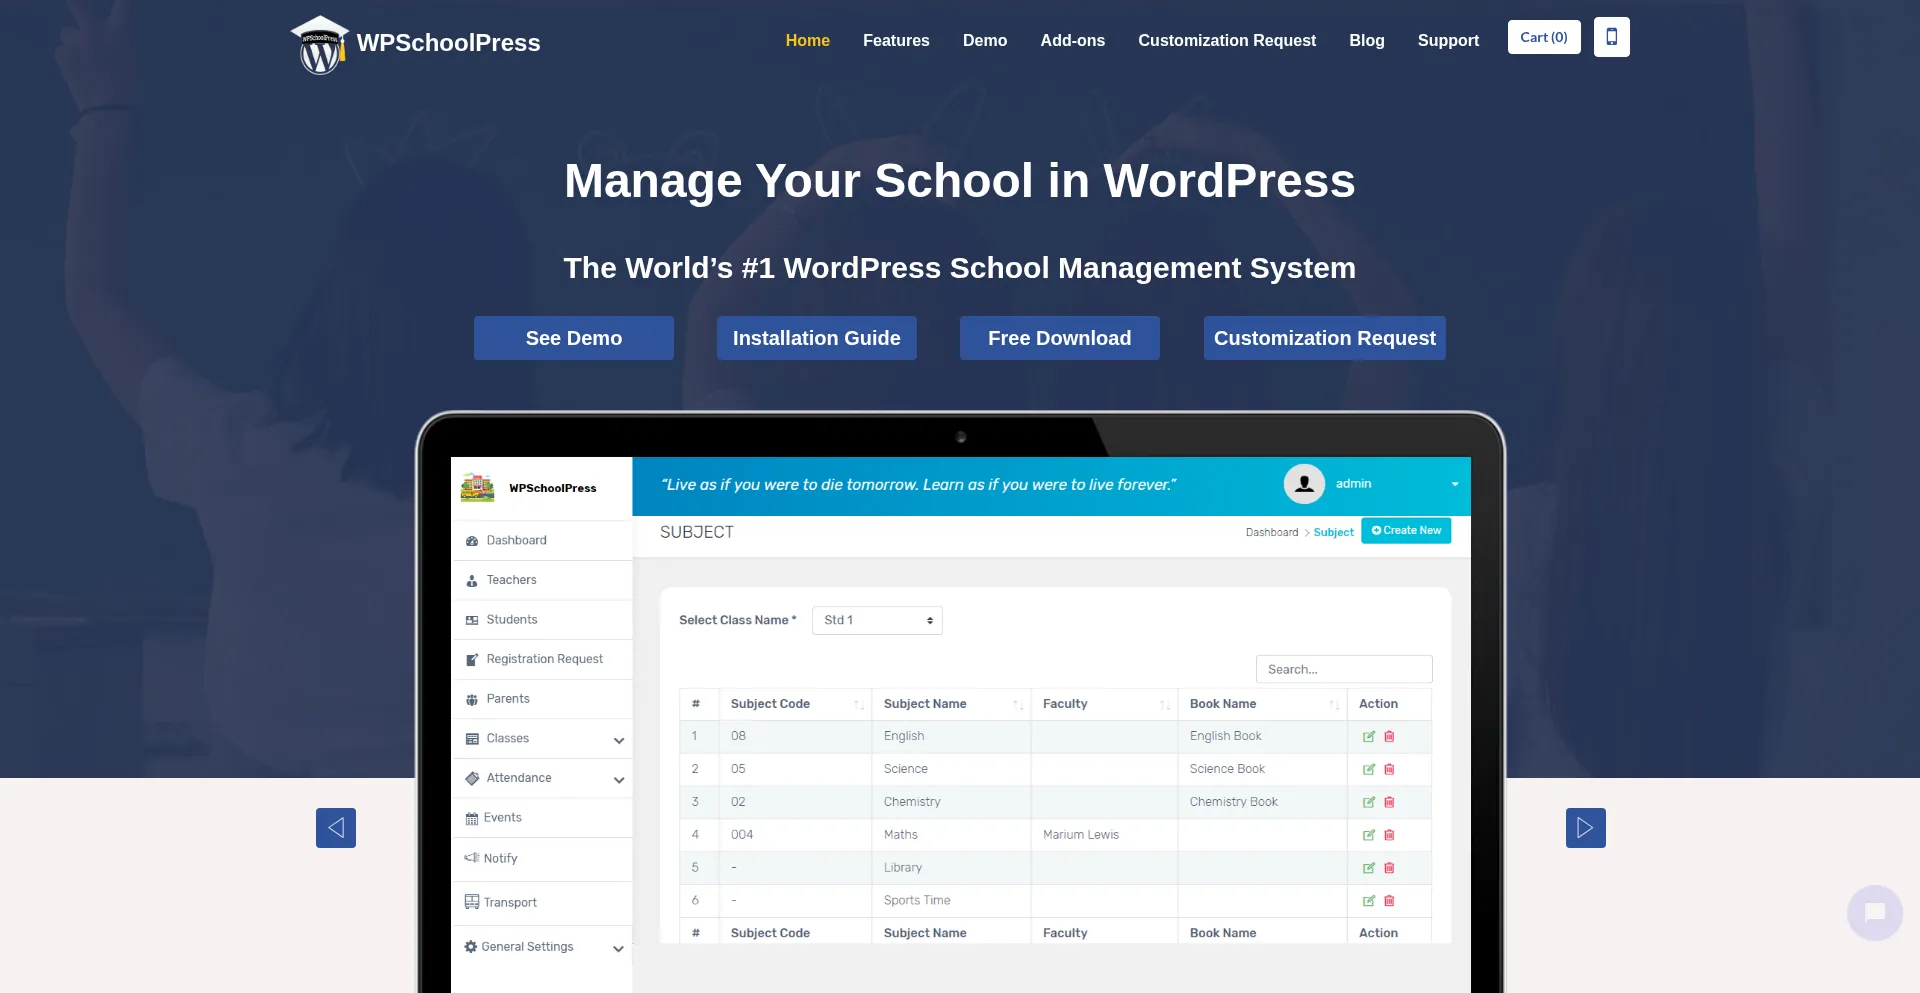This screenshot has width=1920, height=993.
Task: Sort by Subject Code column arrows
Action: (858, 705)
